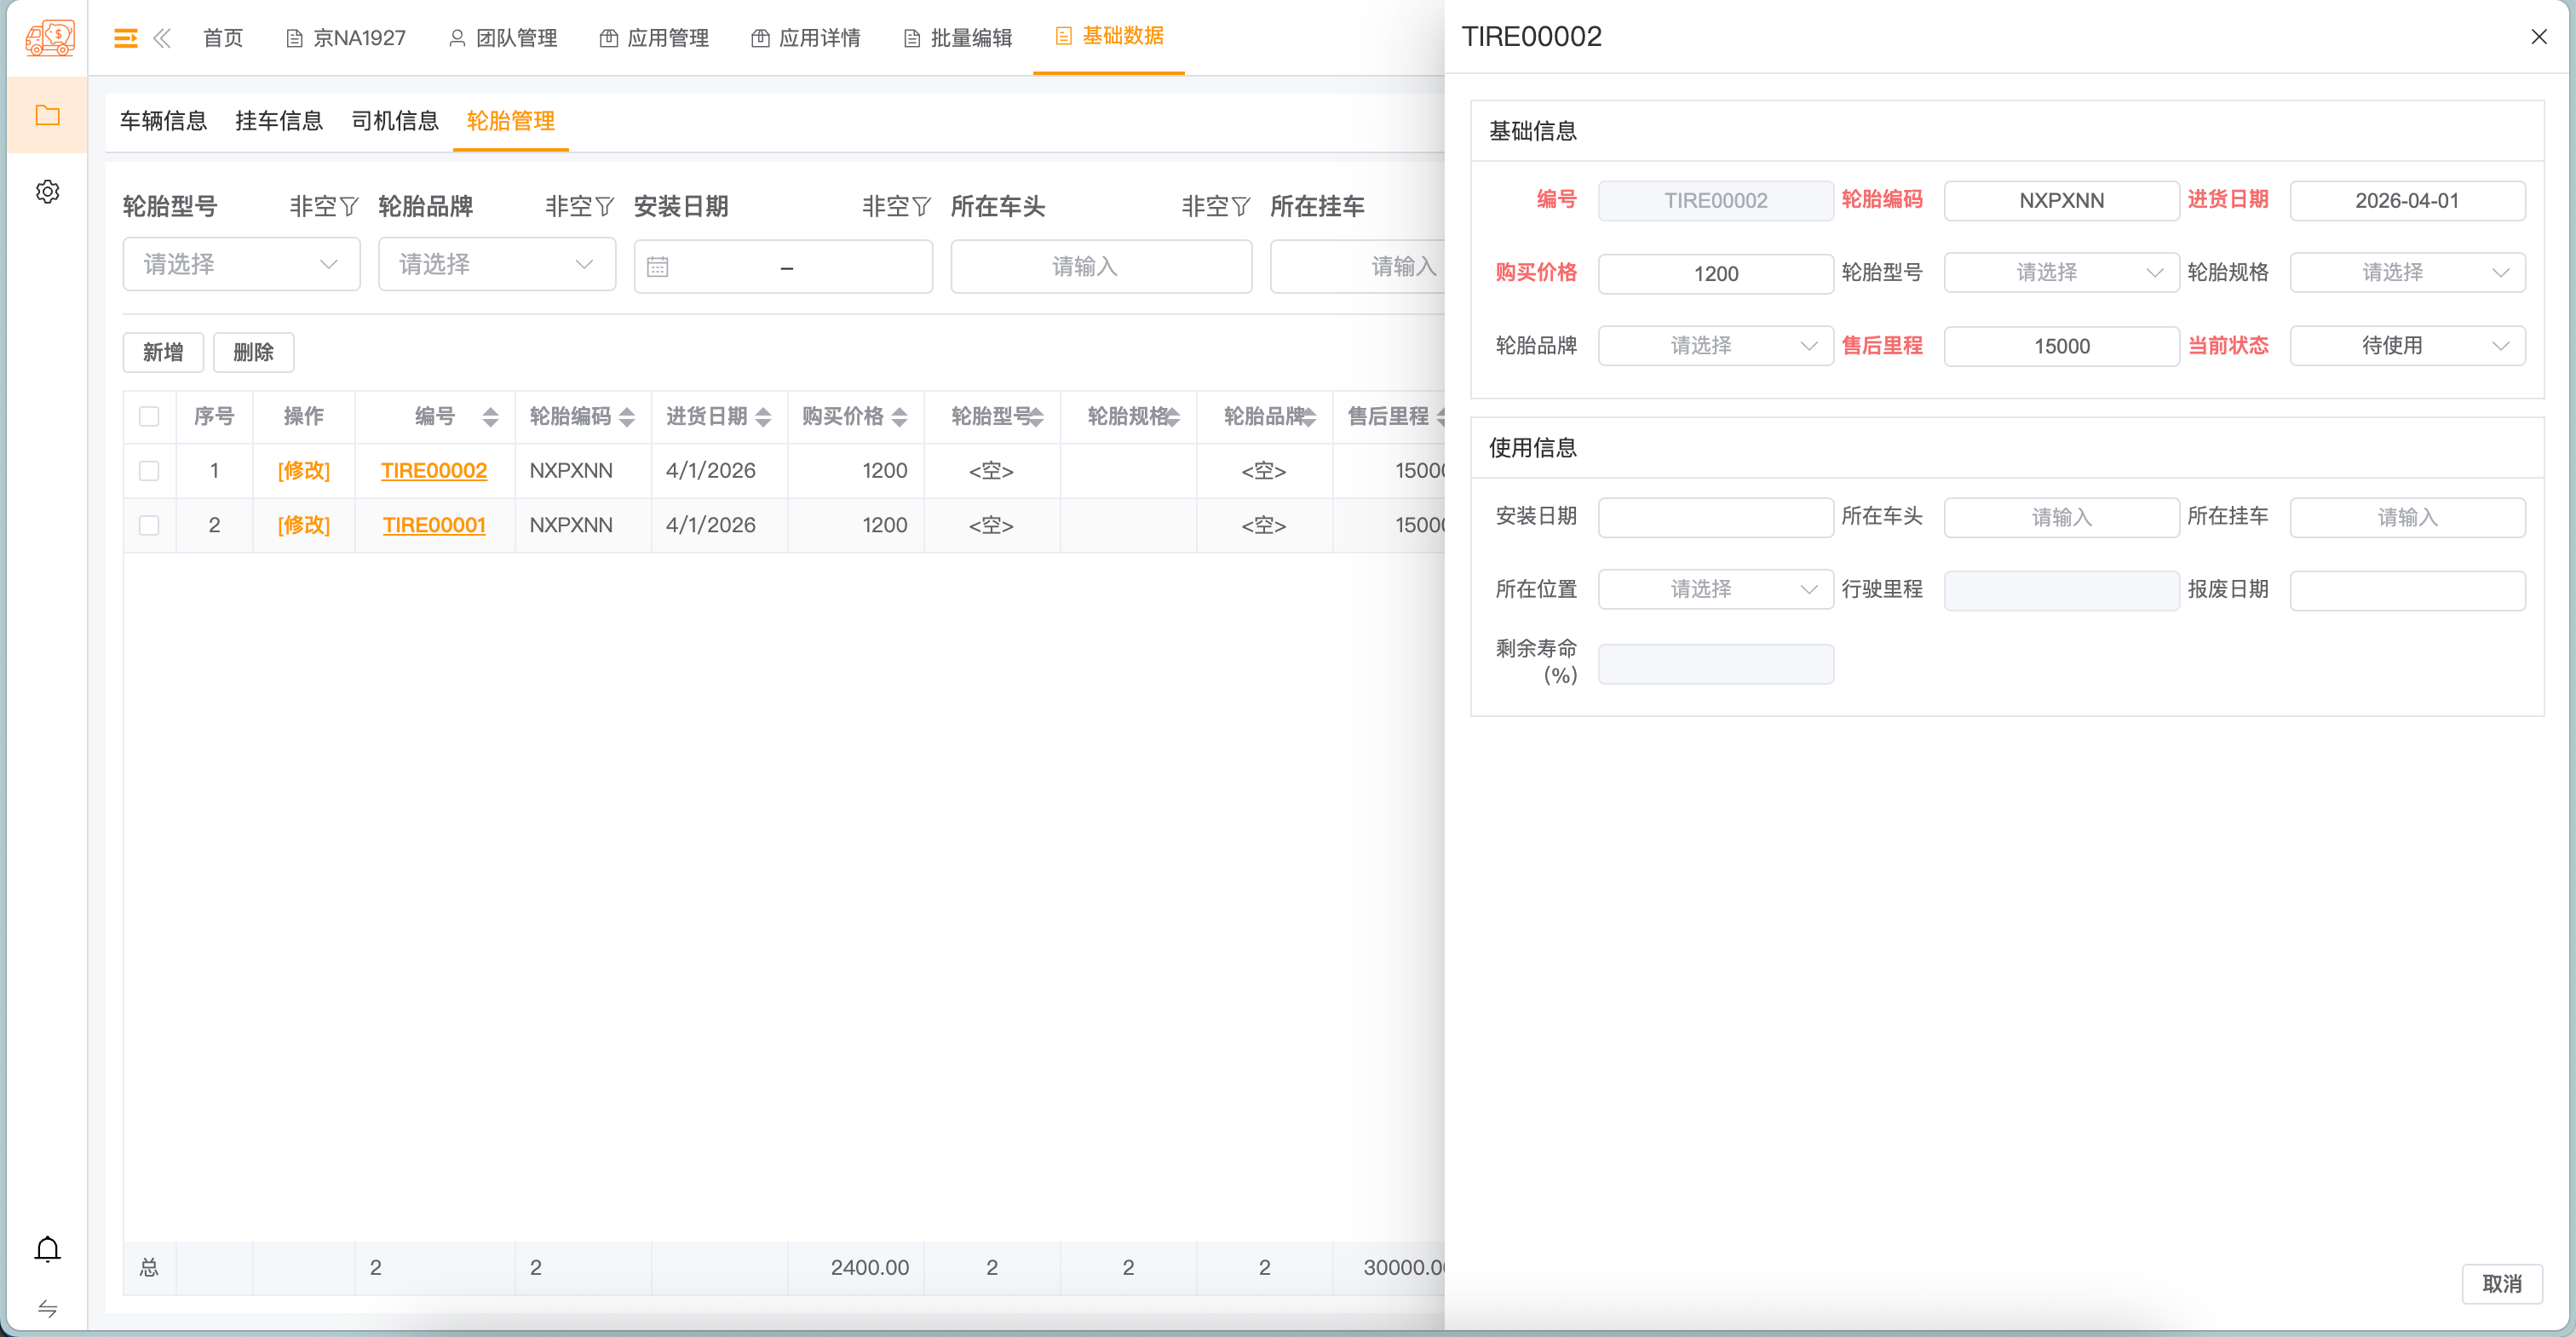
Task: Open the settings gear in the sidebar
Action: click(x=46, y=192)
